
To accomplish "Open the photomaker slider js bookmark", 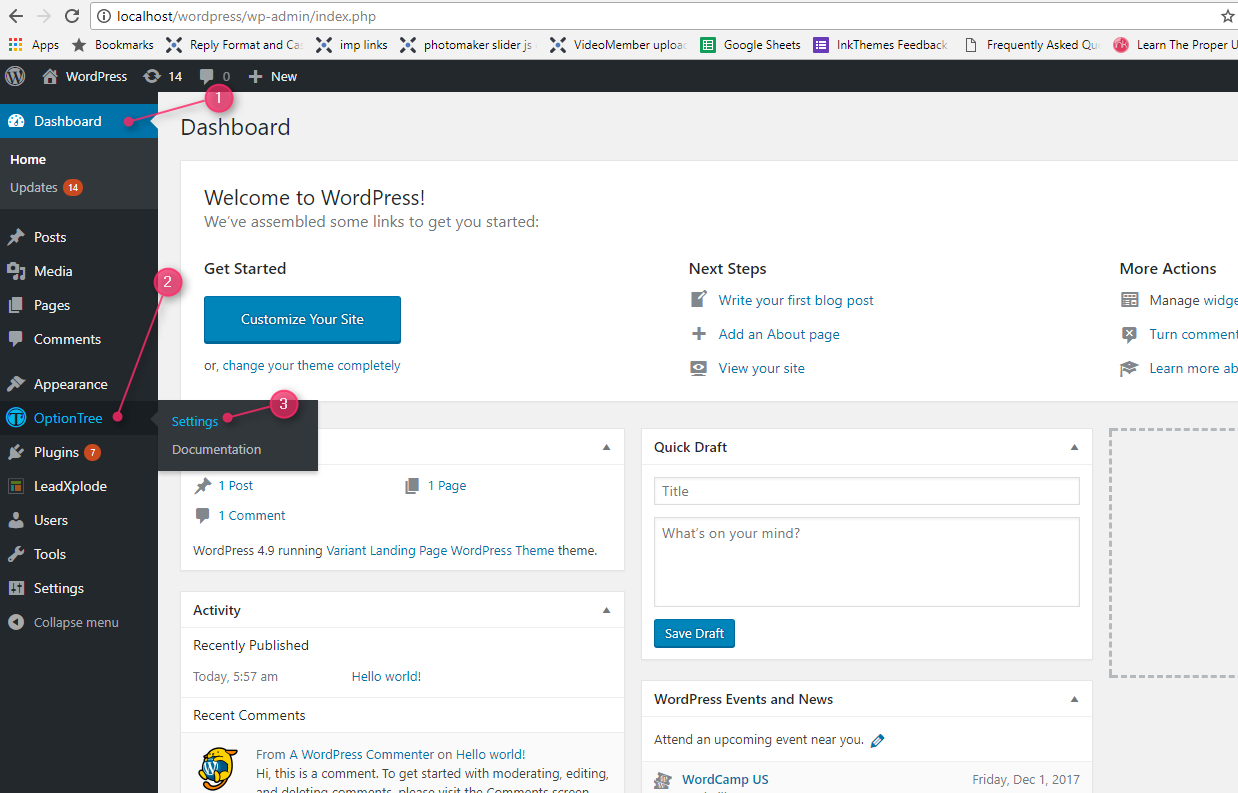I will (x=467, y=45).
